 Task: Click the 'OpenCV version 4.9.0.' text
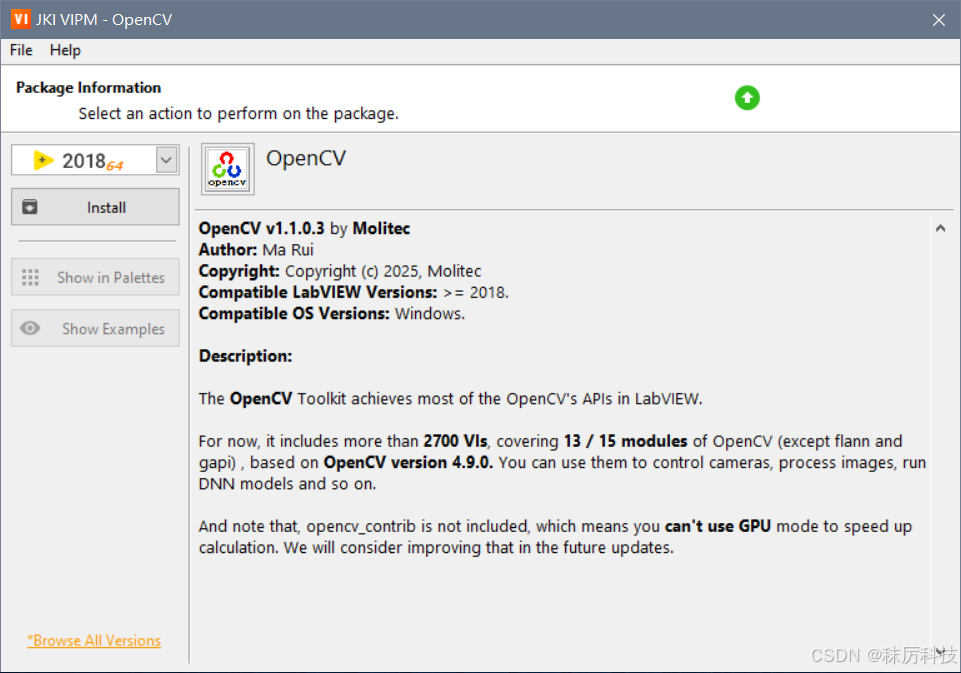pyautogui.click(x=408, y=463)
